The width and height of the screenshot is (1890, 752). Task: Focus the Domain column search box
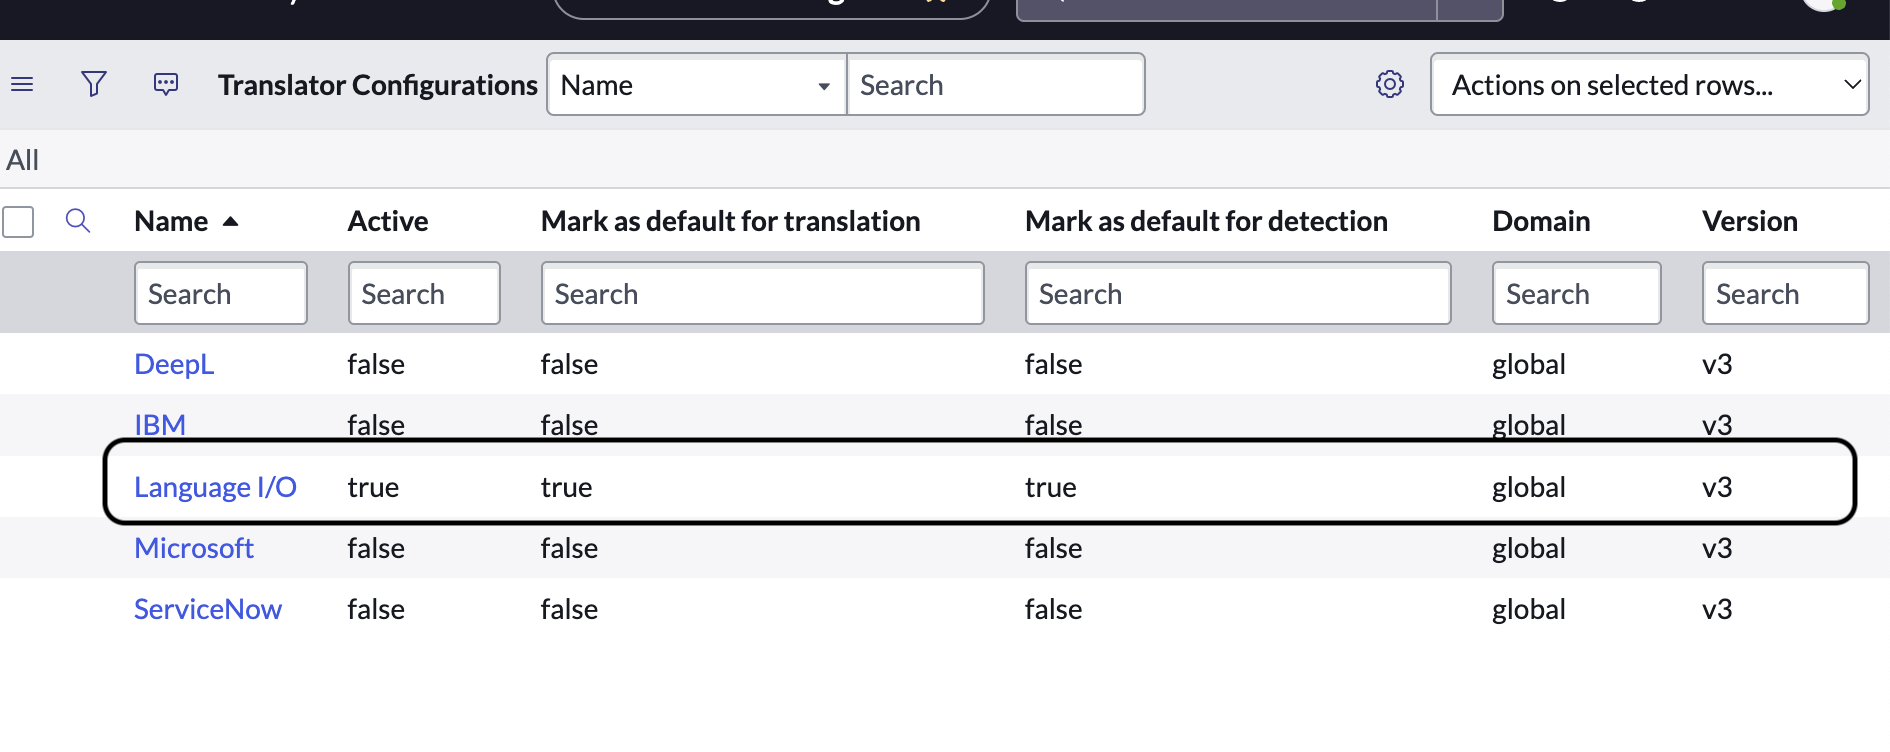tap(1576, 294)
